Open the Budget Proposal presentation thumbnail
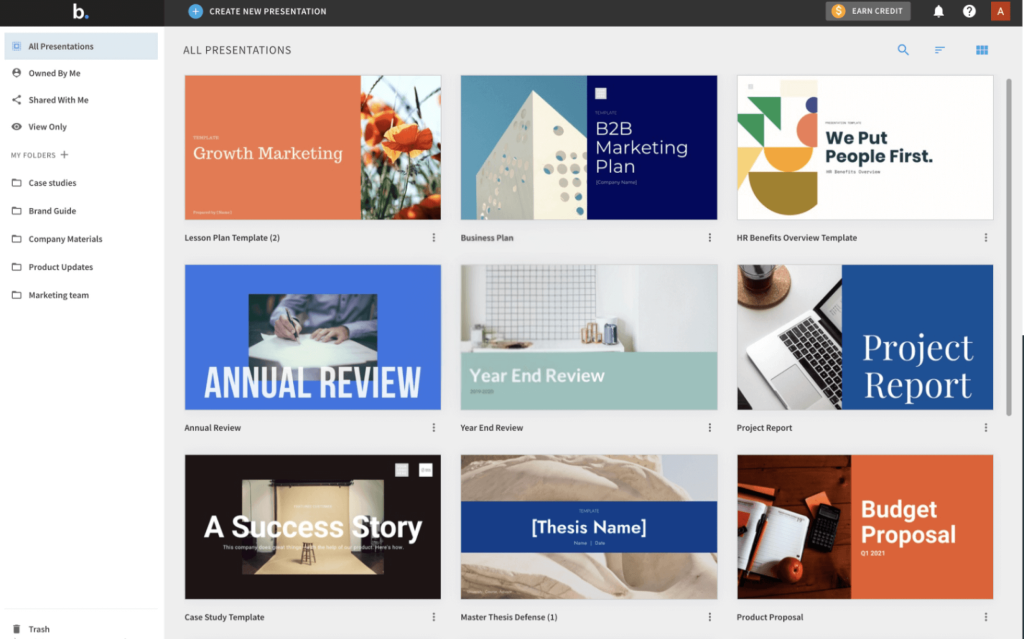The width and height of the screenshot is (1024, 639). tap(865, 527)
